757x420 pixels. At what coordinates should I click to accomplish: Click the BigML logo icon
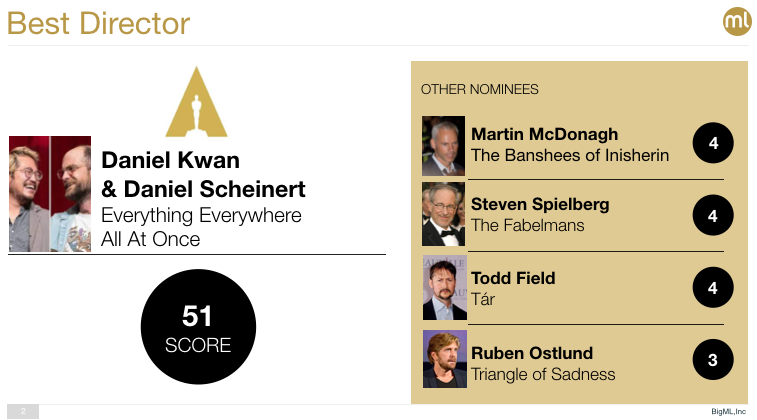tap(736, 22)
